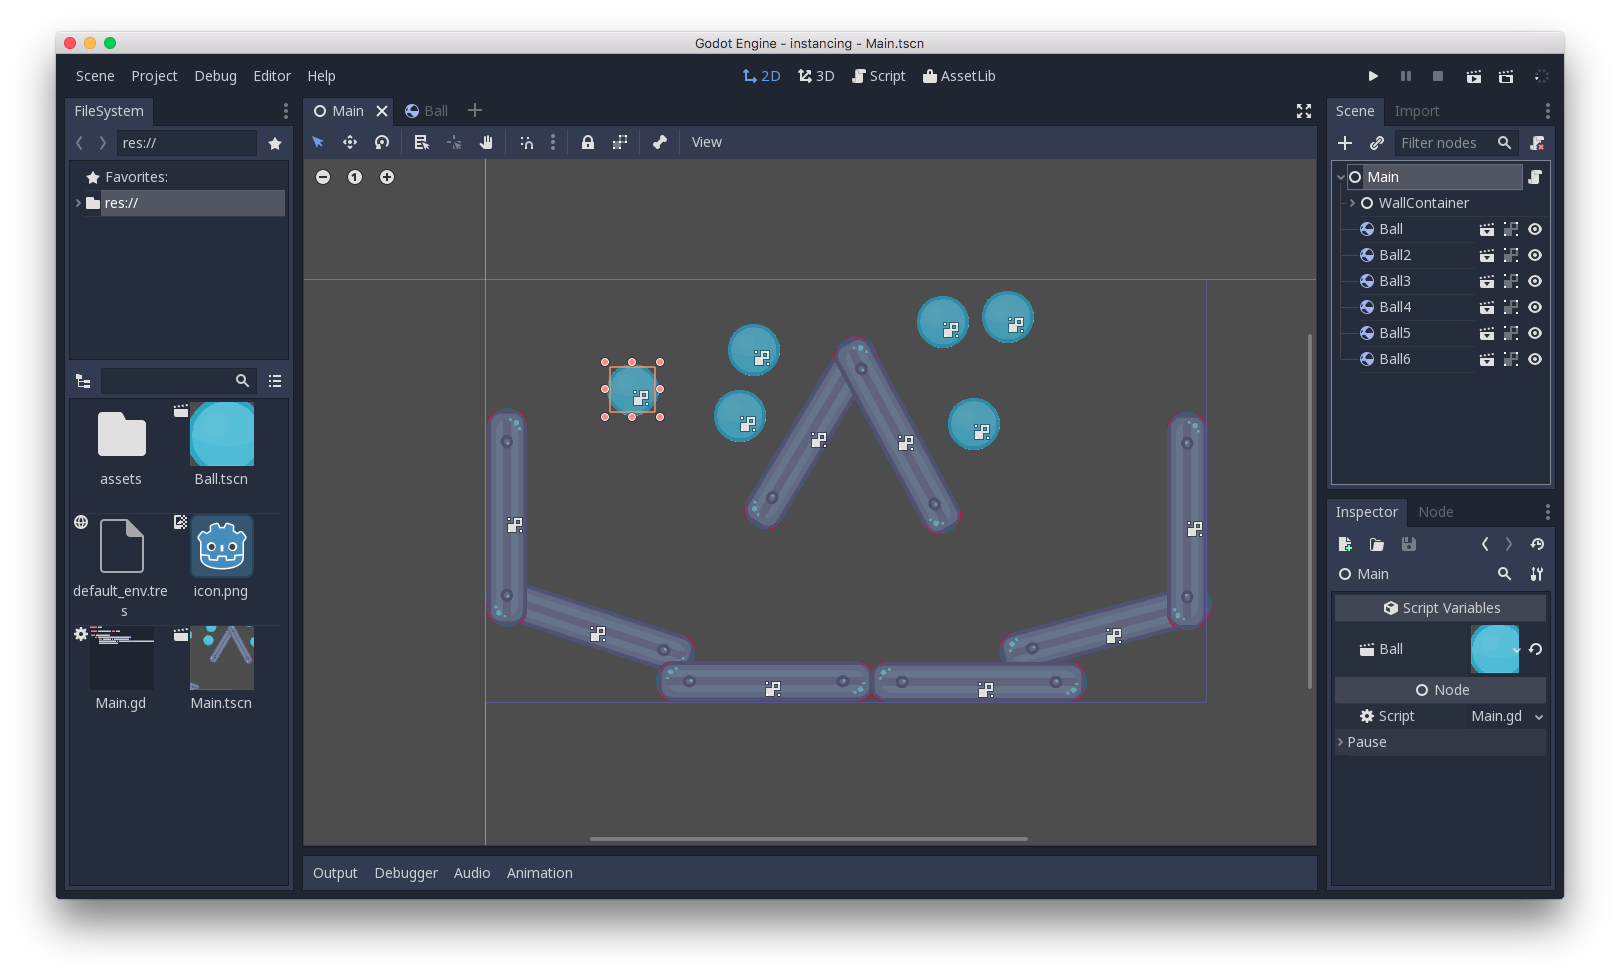Expand the WallContainer node
Image resolution: width=1620 pixels, height=979 pixels.
point(1353,203)
